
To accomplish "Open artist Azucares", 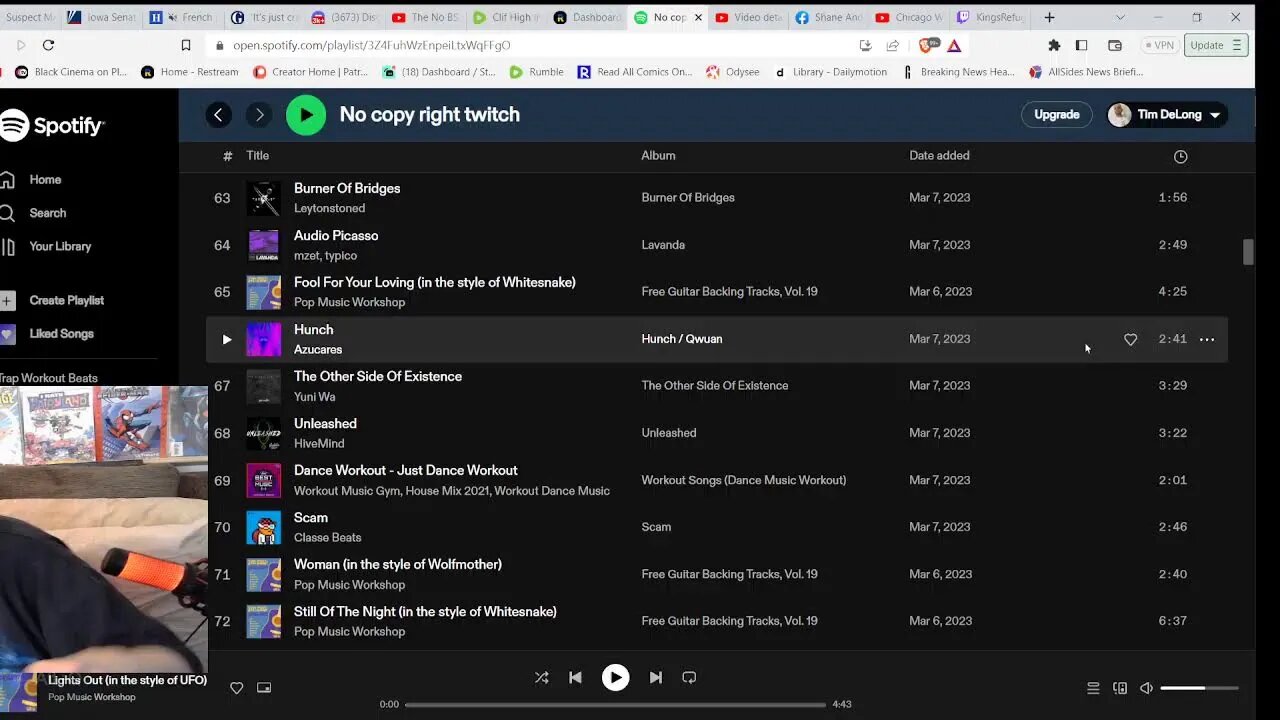I will [318, 350].
